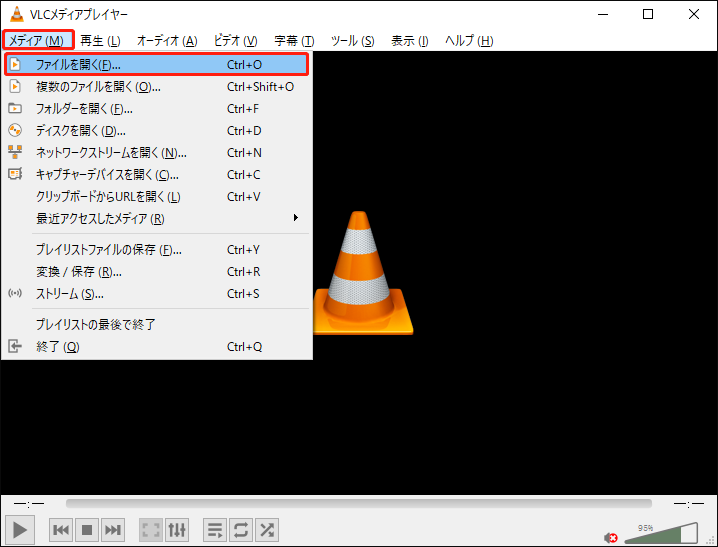
Task: Click the window resize grip corner
Action: point(711,541)
